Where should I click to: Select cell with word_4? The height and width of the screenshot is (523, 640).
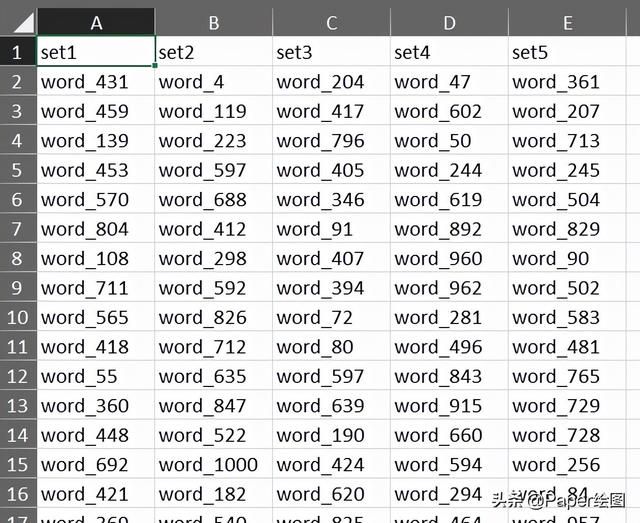click(213, 81)
